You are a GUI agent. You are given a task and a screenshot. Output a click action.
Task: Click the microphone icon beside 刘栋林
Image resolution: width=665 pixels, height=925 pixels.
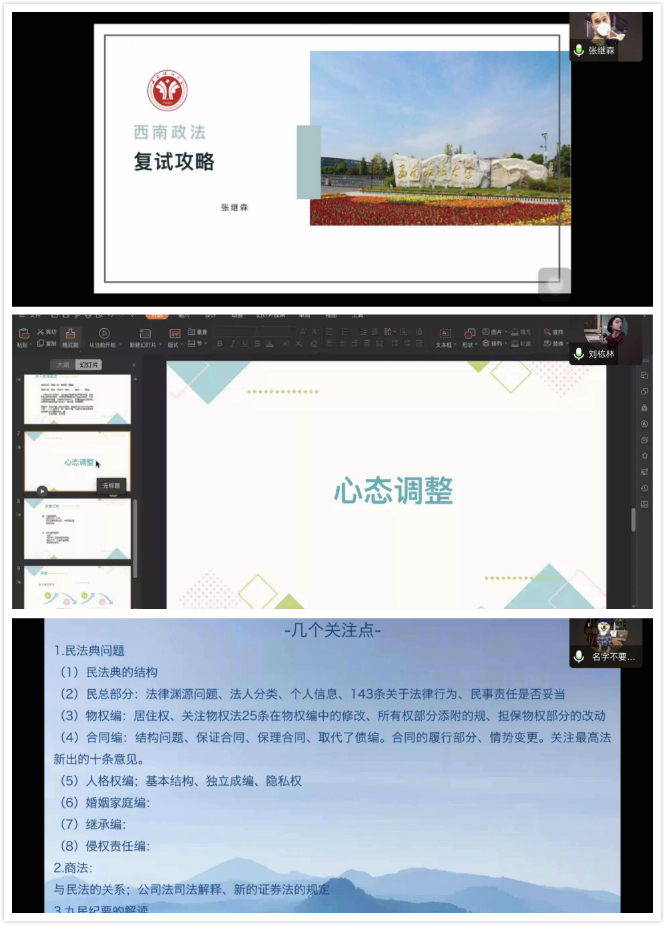(579, 354)
